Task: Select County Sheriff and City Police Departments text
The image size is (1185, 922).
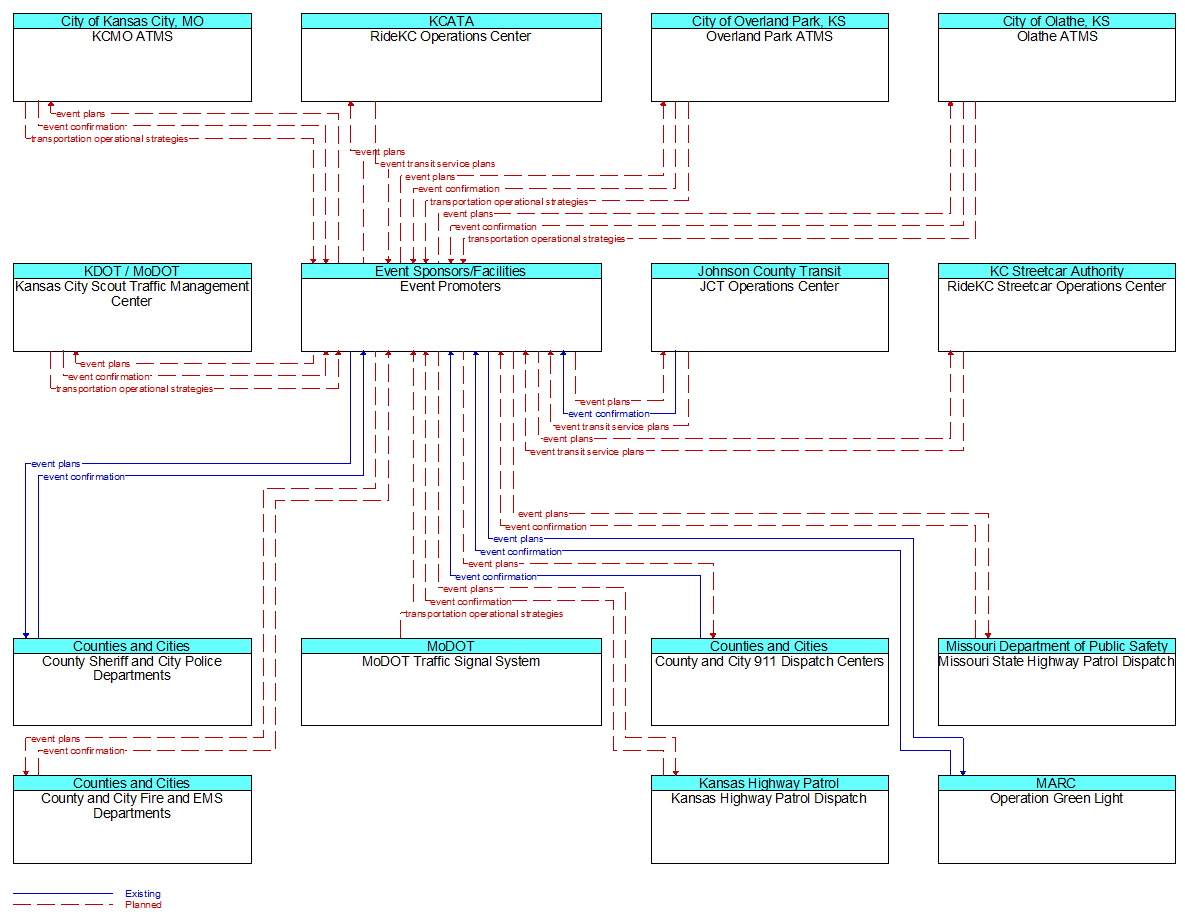Action: [132, 668]
